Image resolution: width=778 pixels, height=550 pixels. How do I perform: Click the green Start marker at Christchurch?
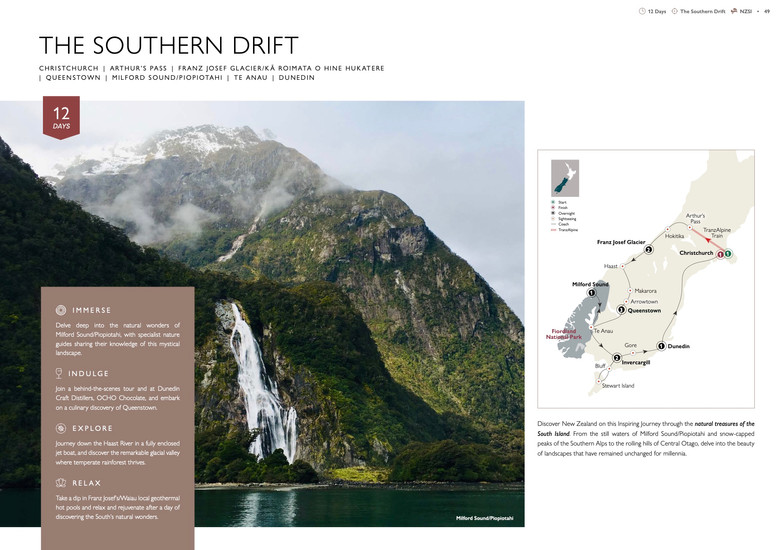click(728, 254)
